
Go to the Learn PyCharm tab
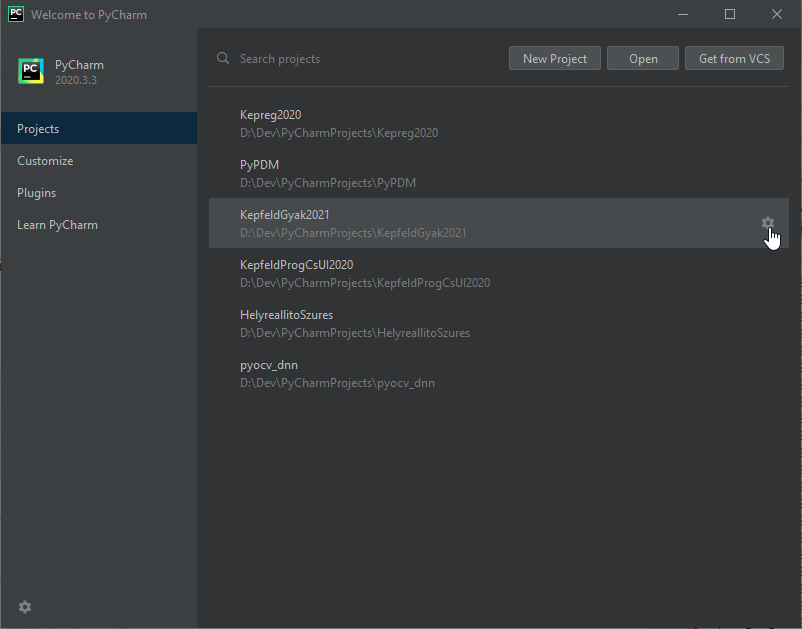99,225
